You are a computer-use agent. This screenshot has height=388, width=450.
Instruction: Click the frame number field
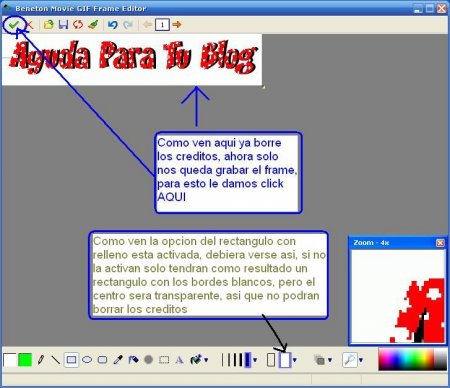pos(162,25)
